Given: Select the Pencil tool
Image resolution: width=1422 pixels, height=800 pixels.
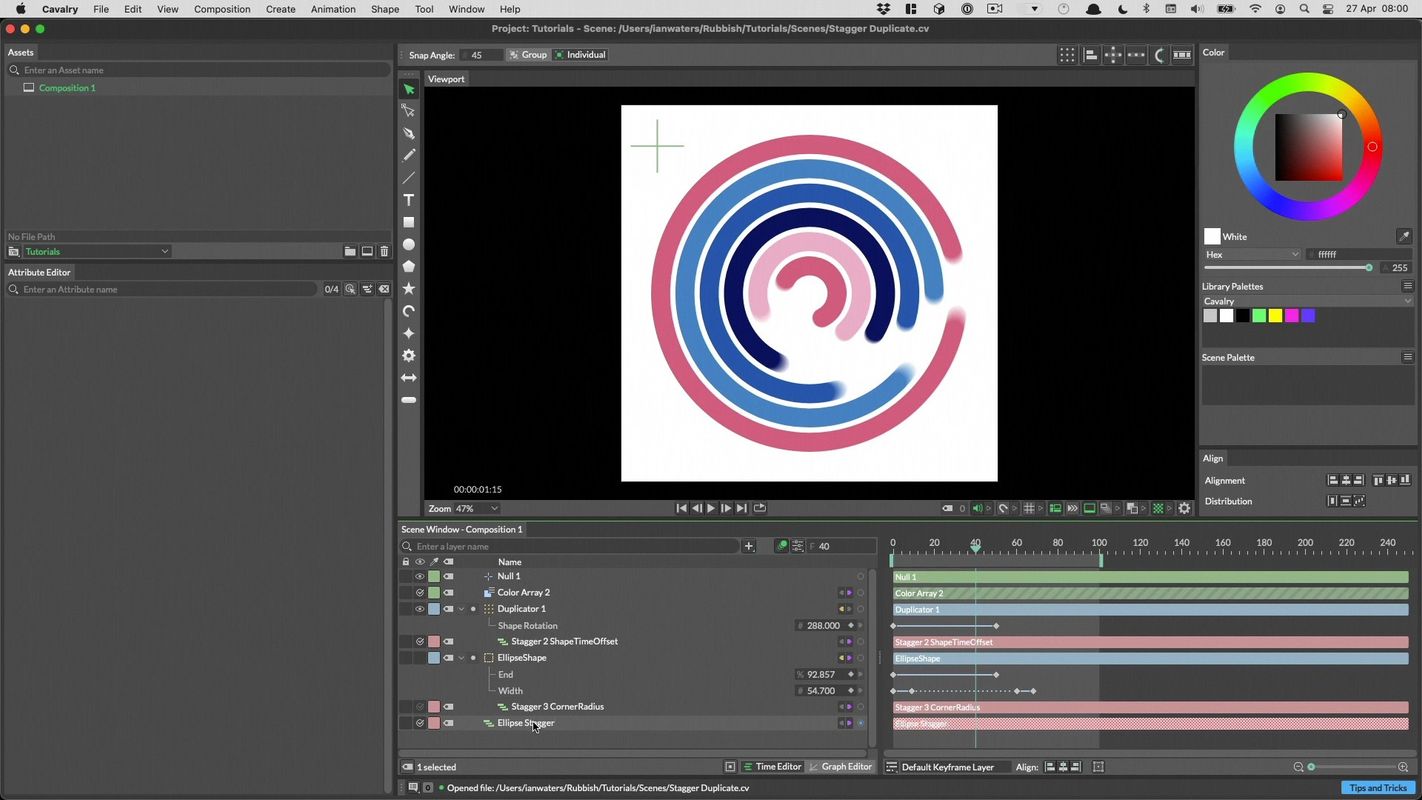Looking at the screenshot, I should coord(408,155).
